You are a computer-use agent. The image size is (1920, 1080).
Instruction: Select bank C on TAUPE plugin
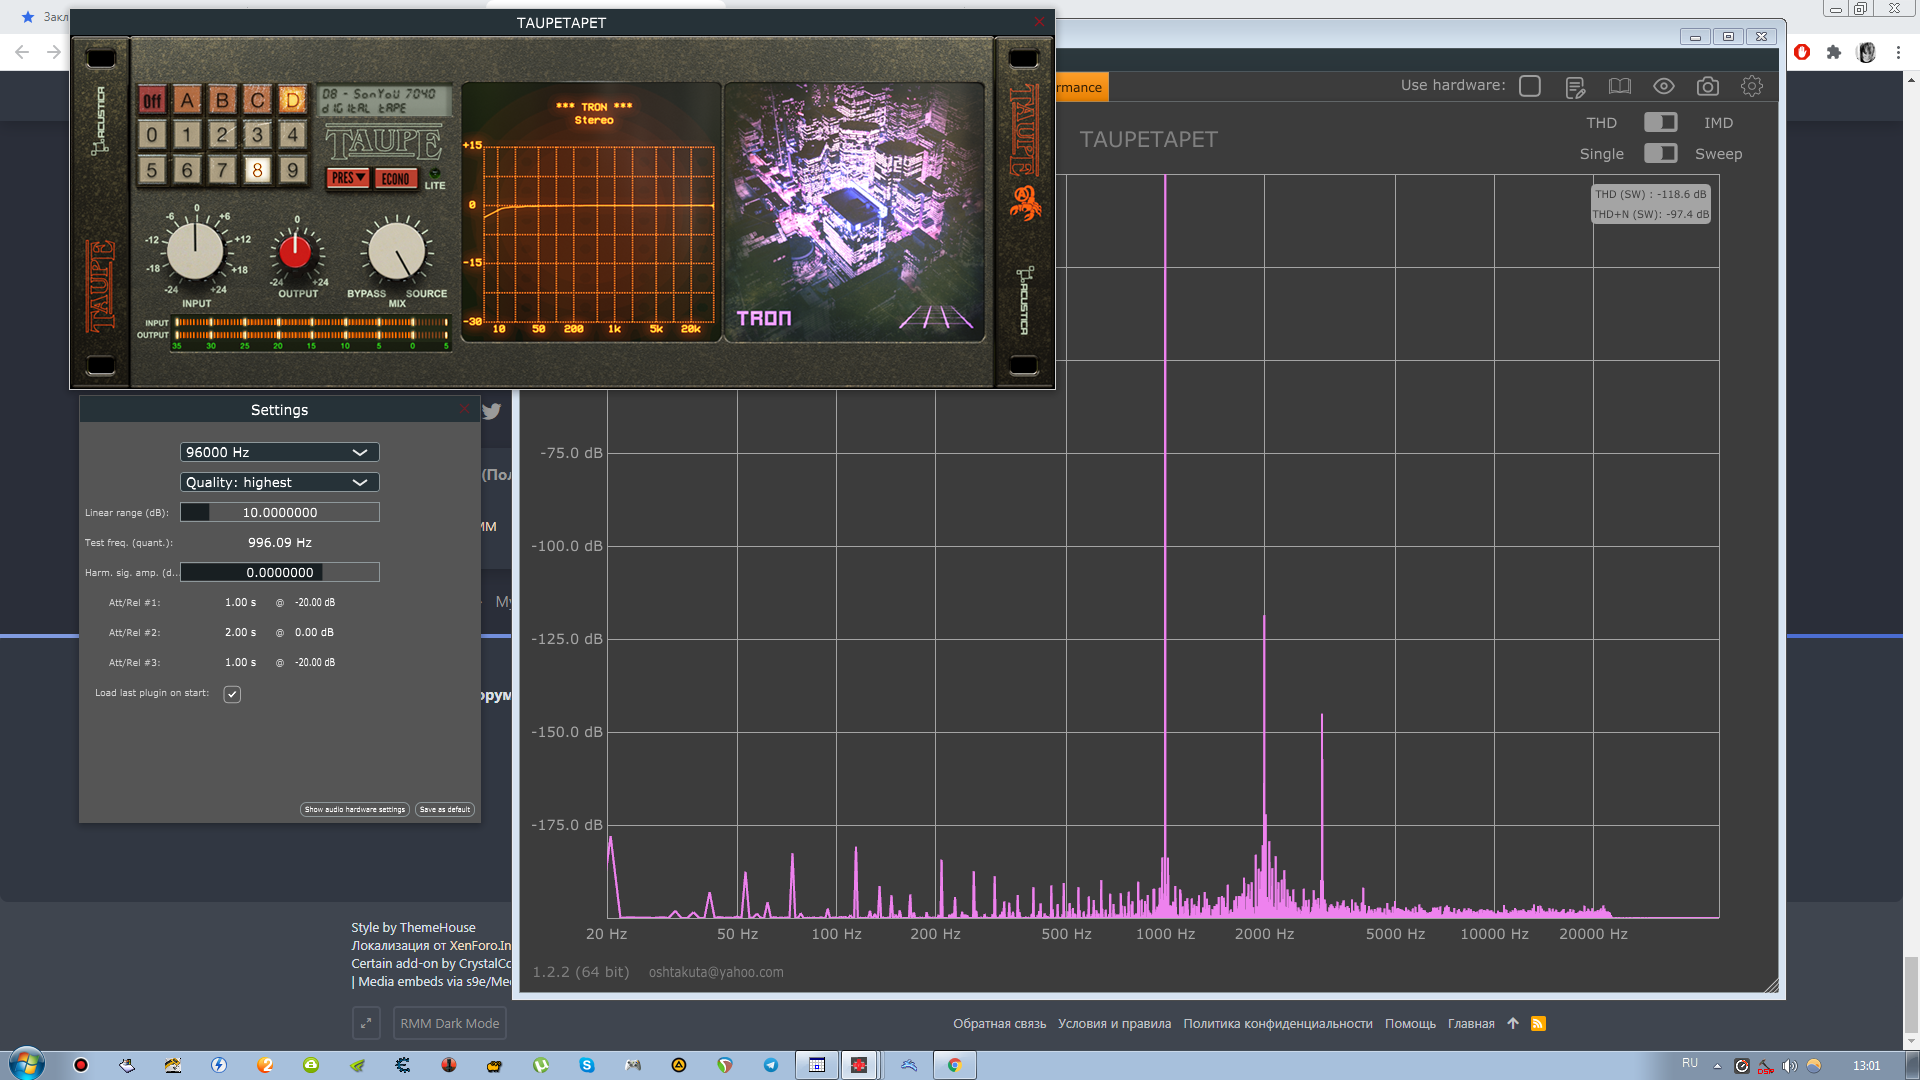(257, 100)
